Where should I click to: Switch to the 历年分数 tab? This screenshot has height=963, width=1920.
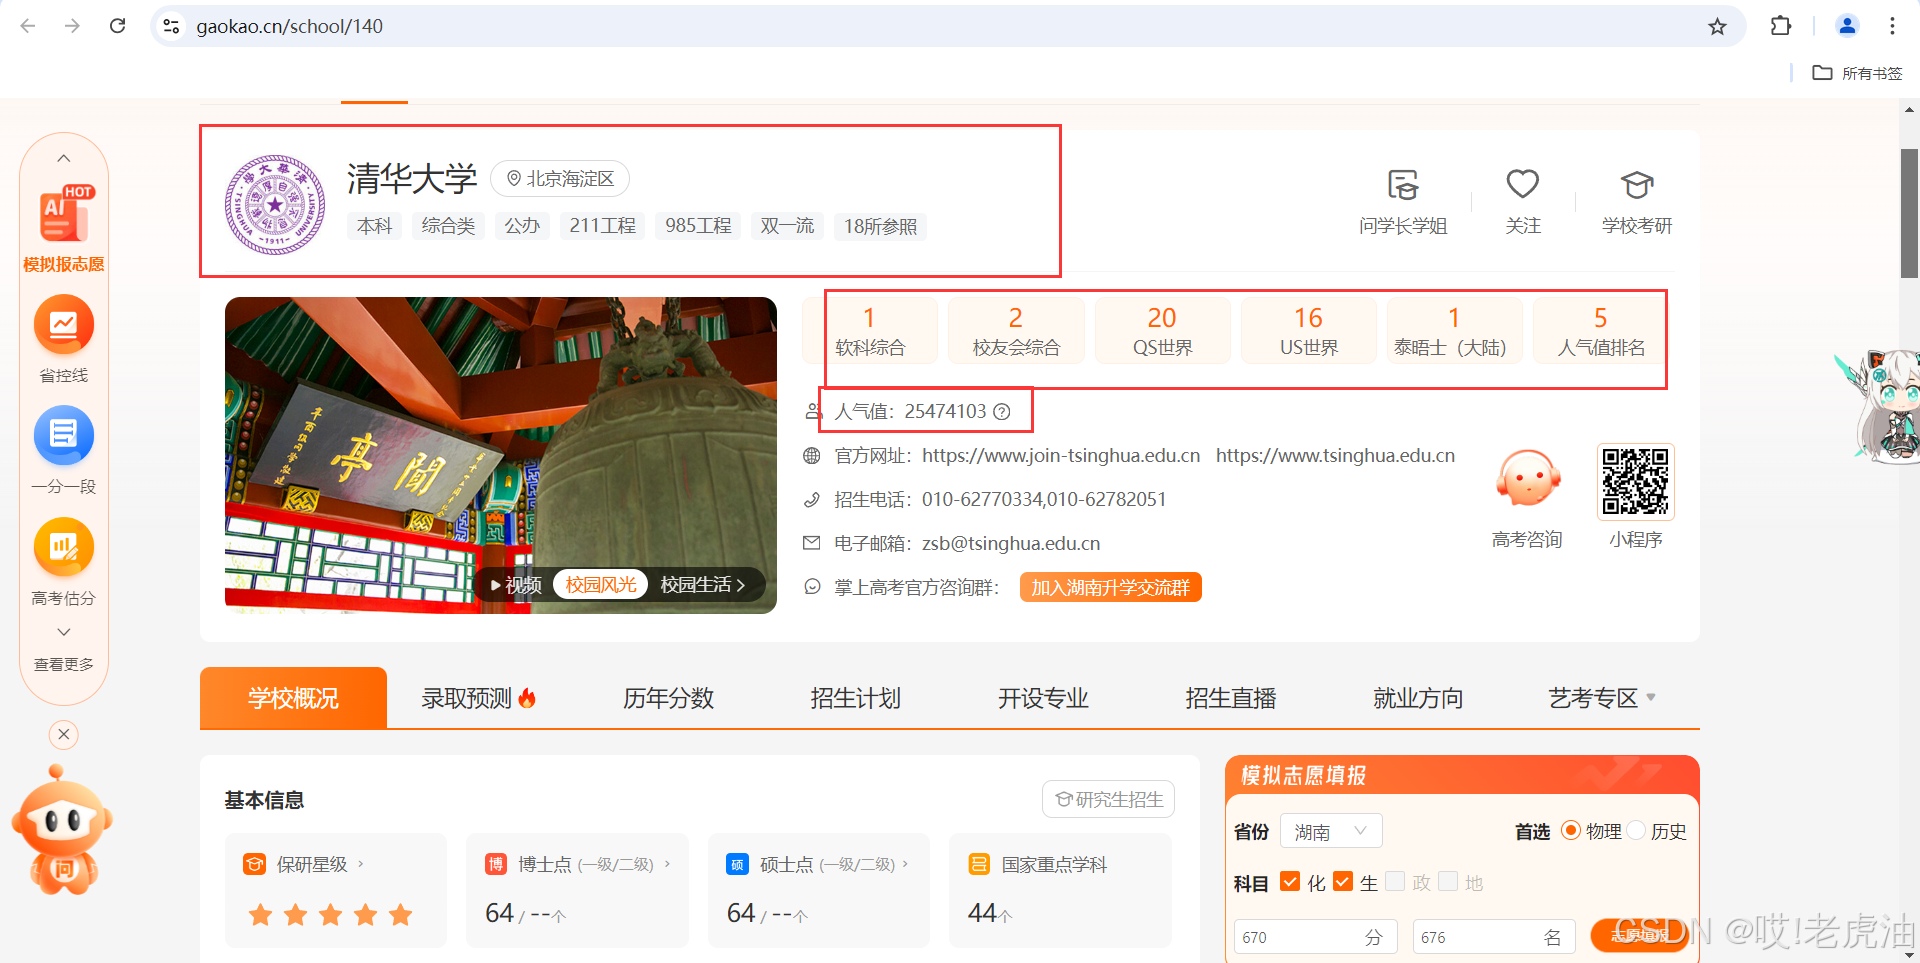(668, 698)
